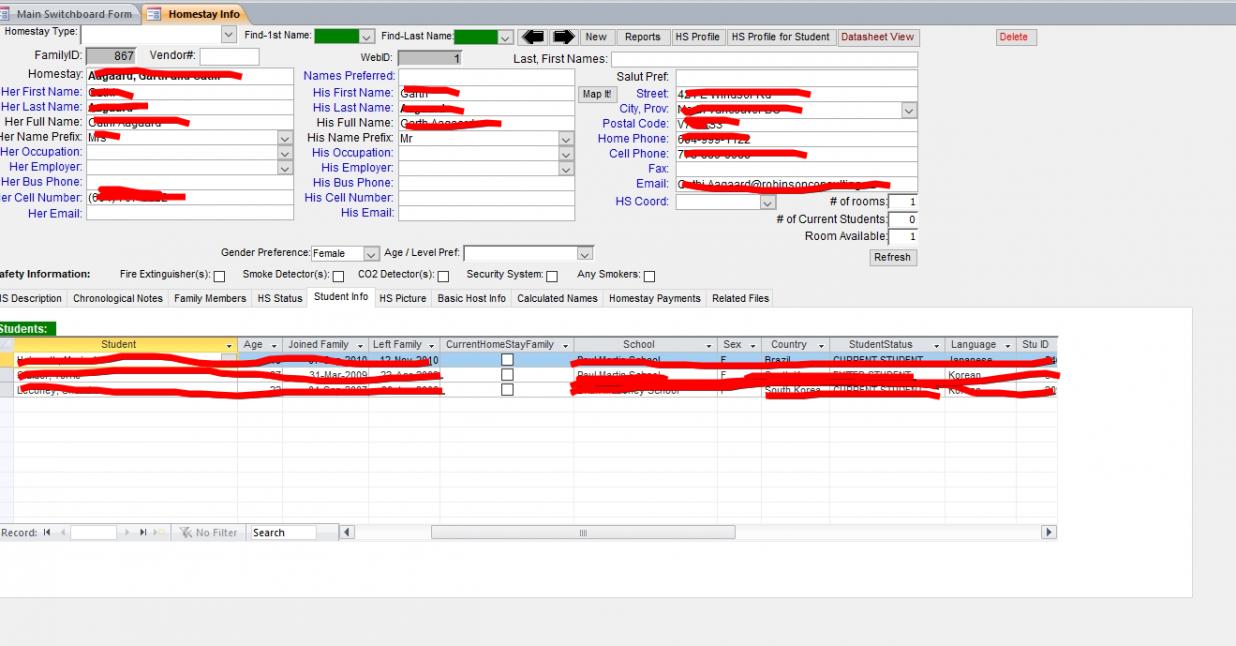Click the No Filter indicator
1236x646 pixels.
coord(208,533)
